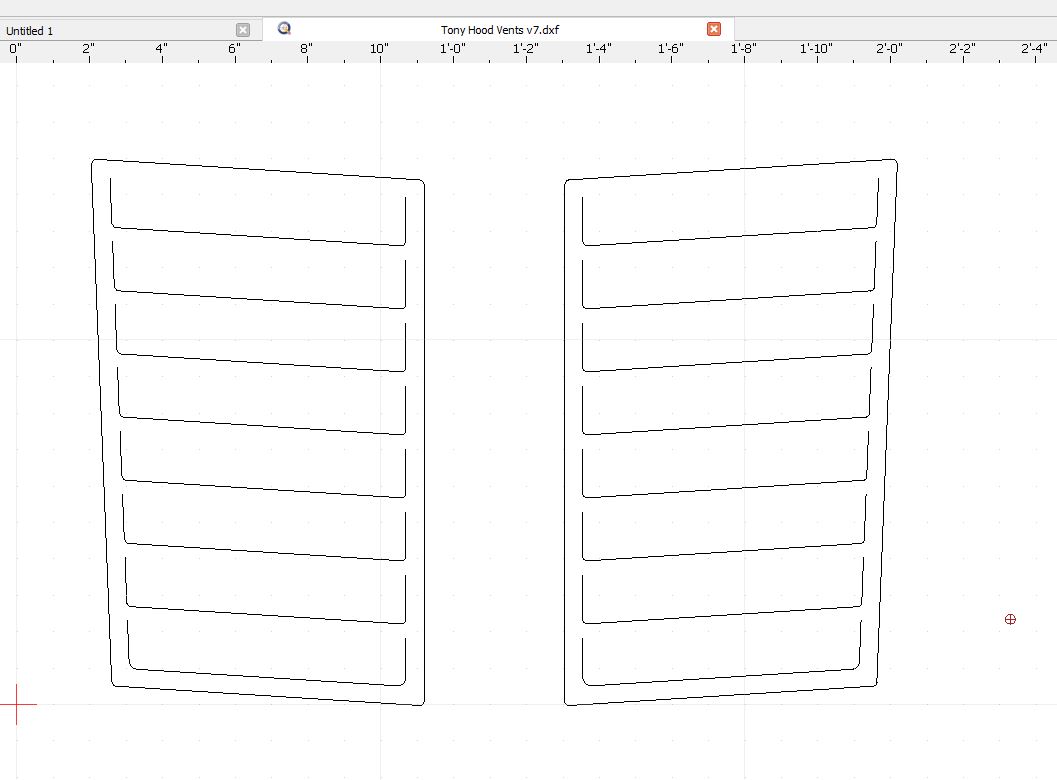
Task: Select the right vent's outer outline top edge
Action: click(730, 170)
